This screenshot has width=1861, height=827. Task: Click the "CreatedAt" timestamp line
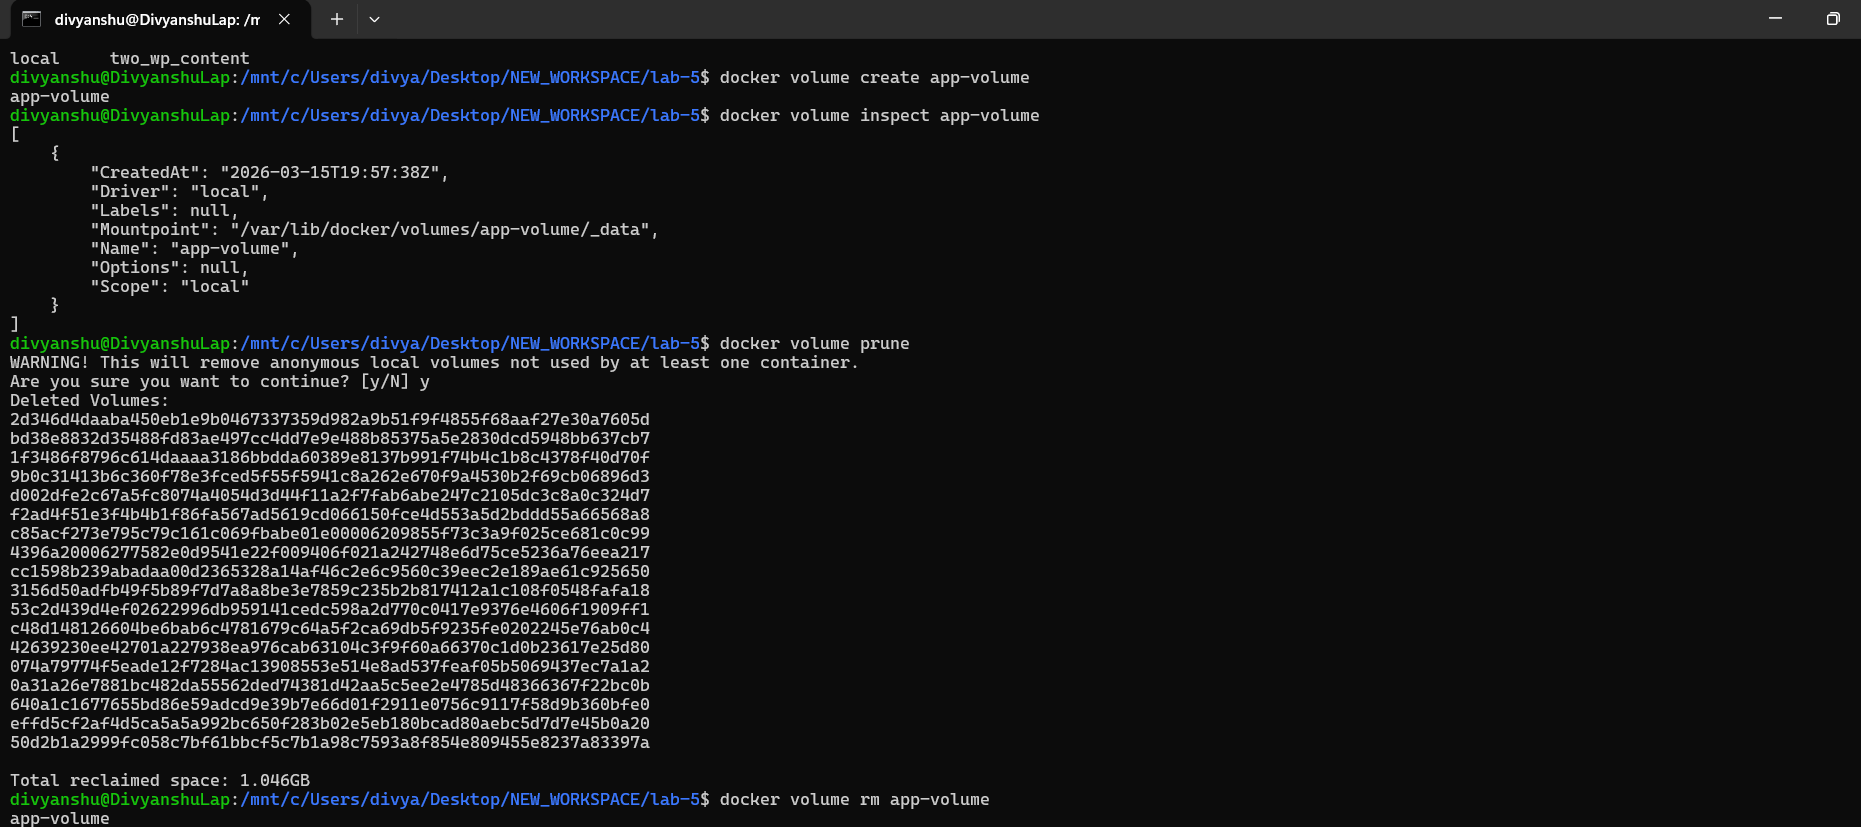pyautogui.click(x=269, y=173)
